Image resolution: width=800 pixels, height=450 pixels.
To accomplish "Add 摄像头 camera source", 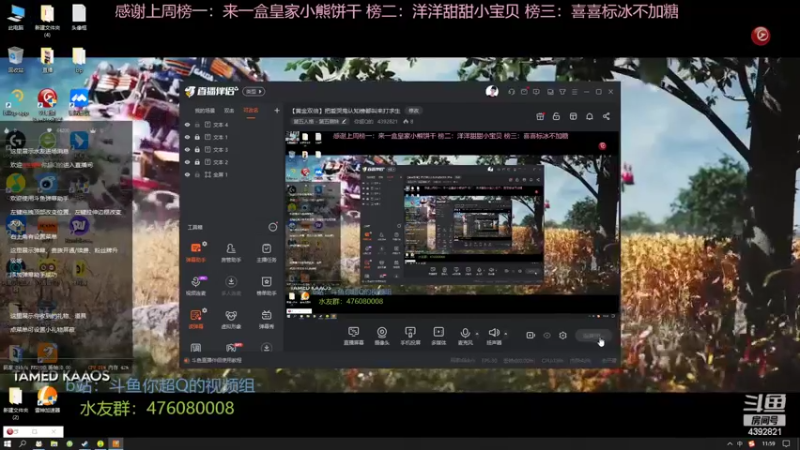I will [382, 336].
